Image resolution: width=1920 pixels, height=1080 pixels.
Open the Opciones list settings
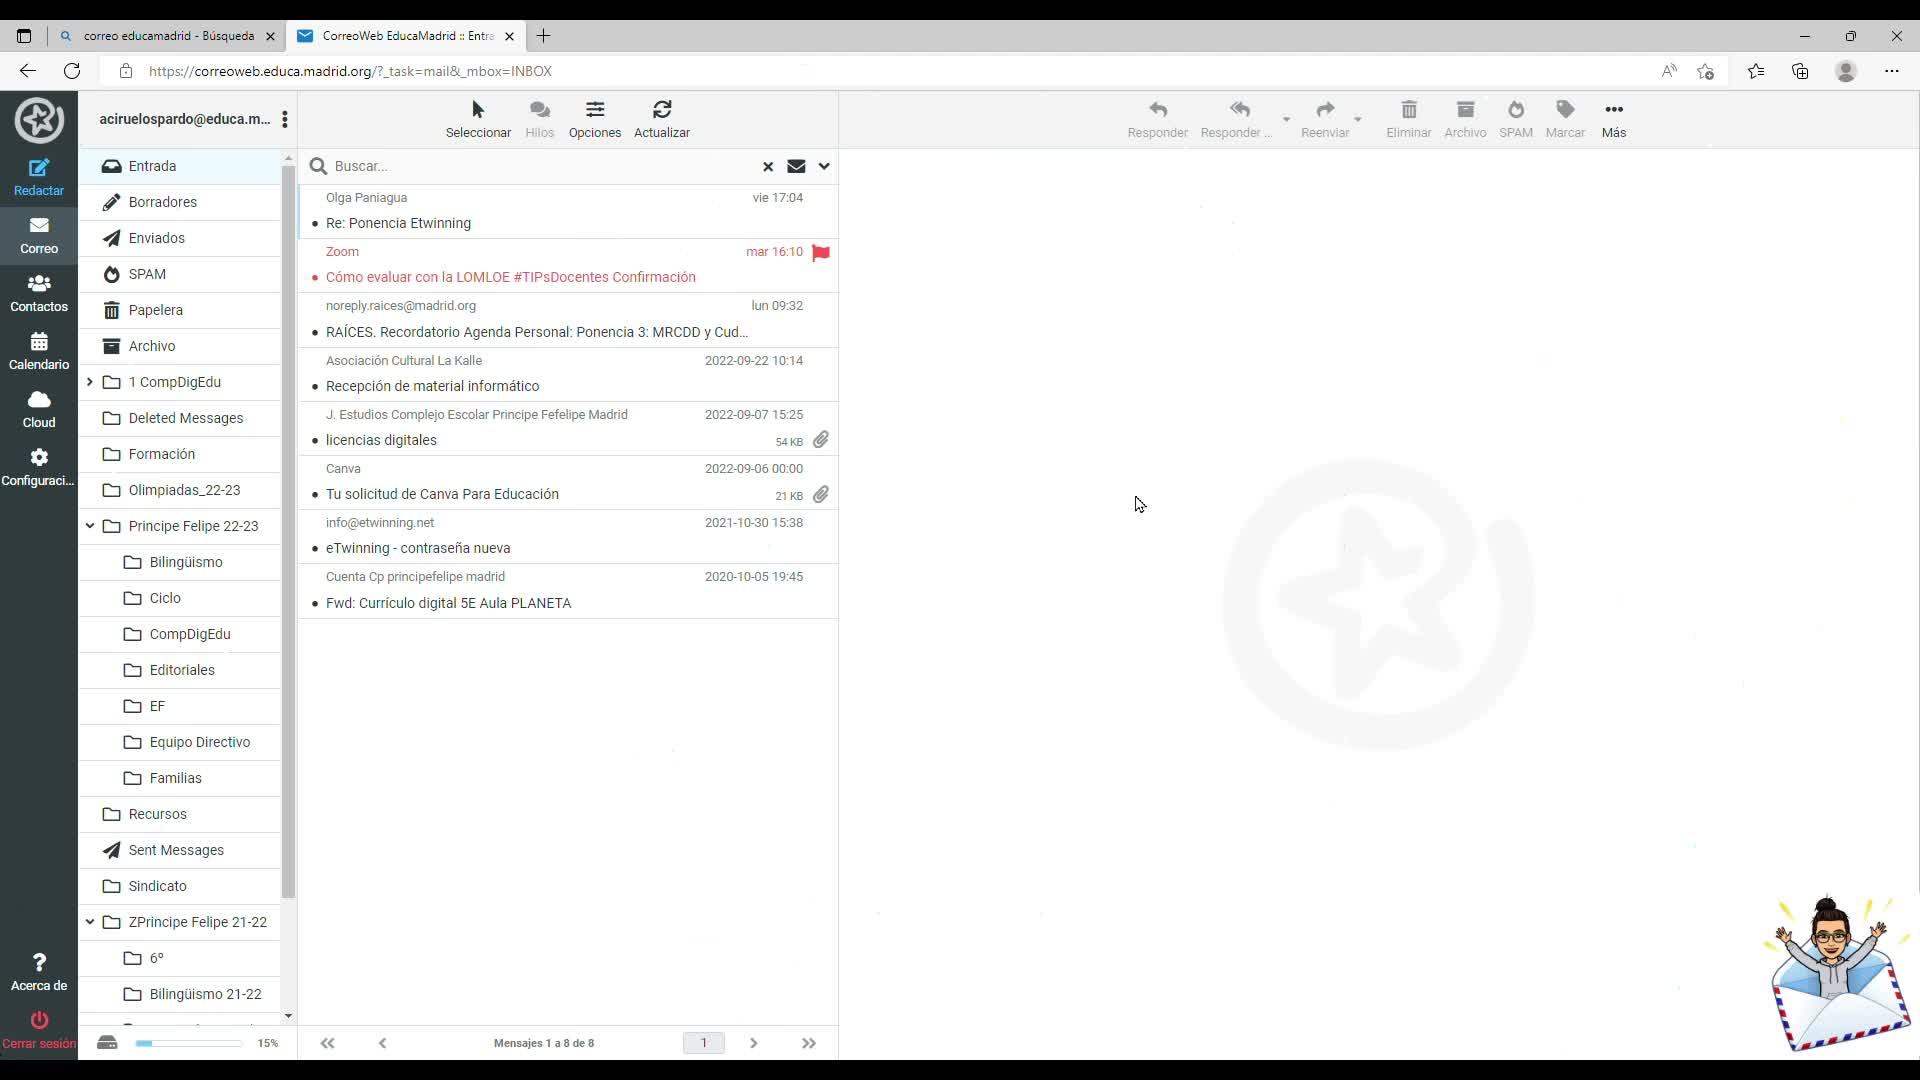(594, 110)
